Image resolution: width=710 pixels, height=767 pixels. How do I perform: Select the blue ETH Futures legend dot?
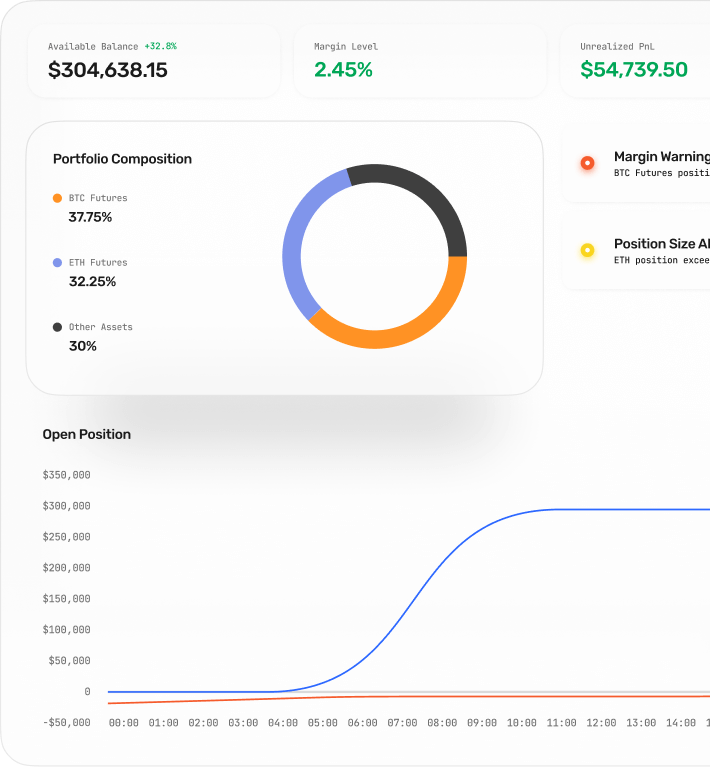point(57,263)
